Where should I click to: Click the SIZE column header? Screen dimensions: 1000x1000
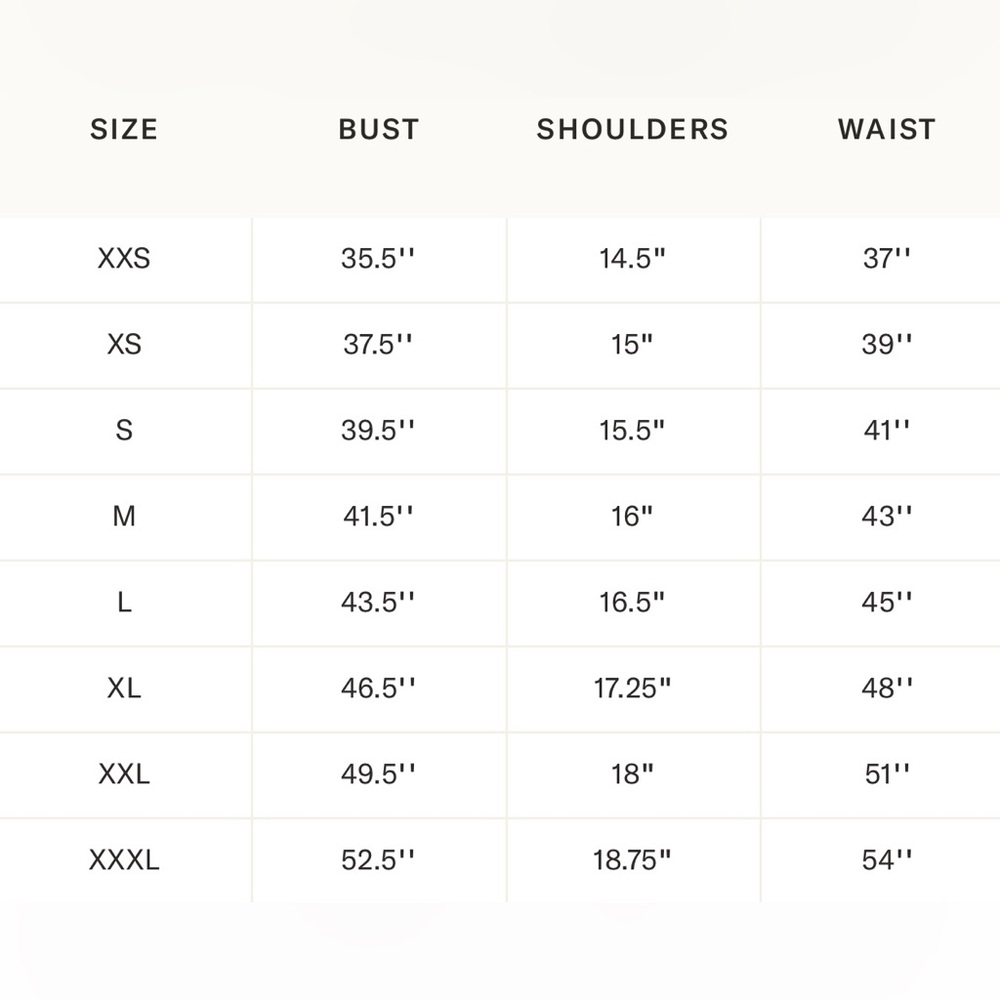pos(124,129)
